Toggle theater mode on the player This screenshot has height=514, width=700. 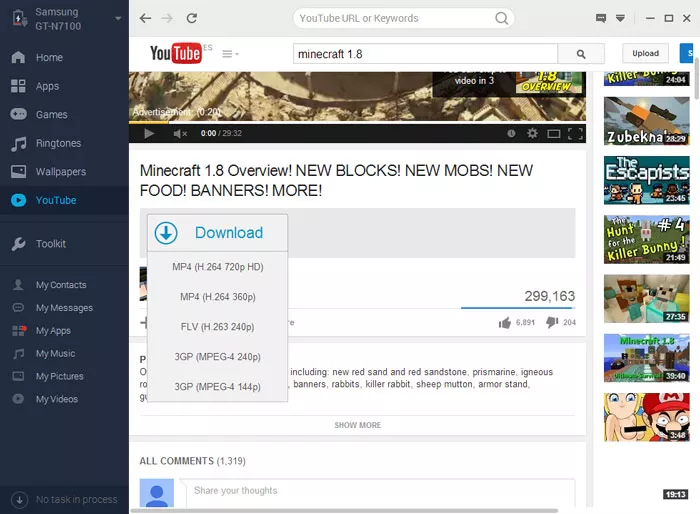[554, 134]
